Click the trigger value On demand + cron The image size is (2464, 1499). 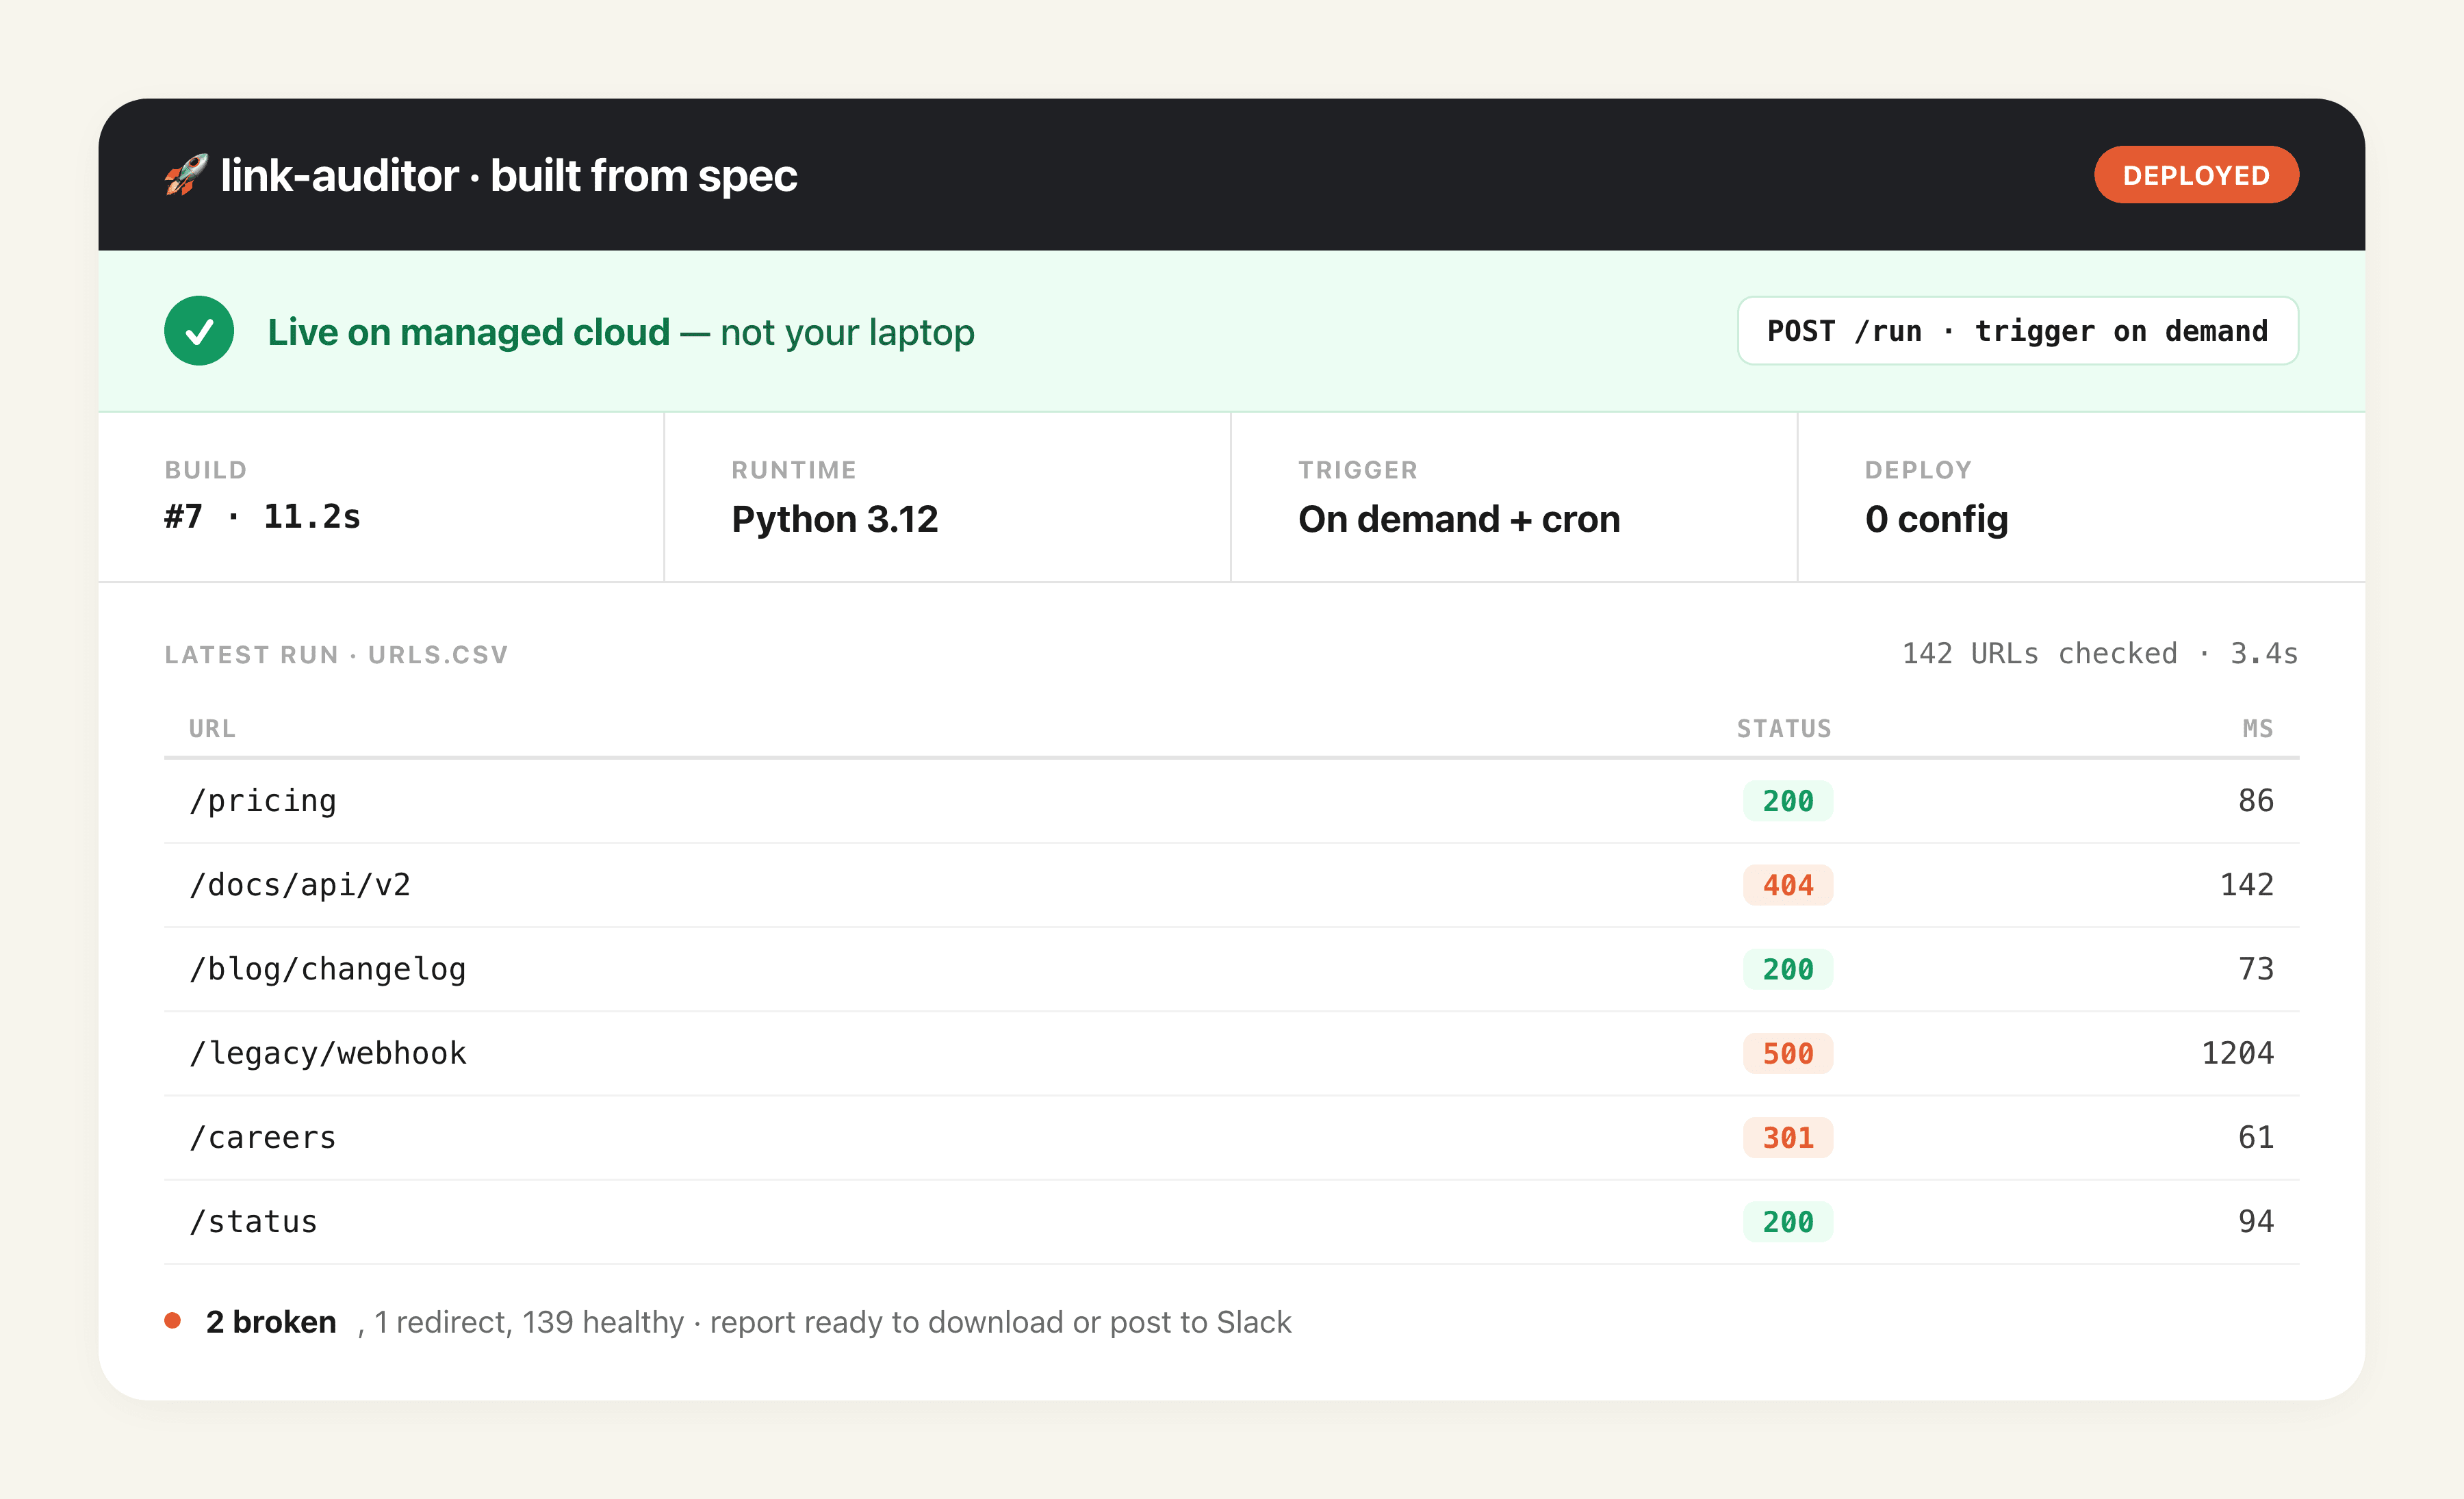1459,519
